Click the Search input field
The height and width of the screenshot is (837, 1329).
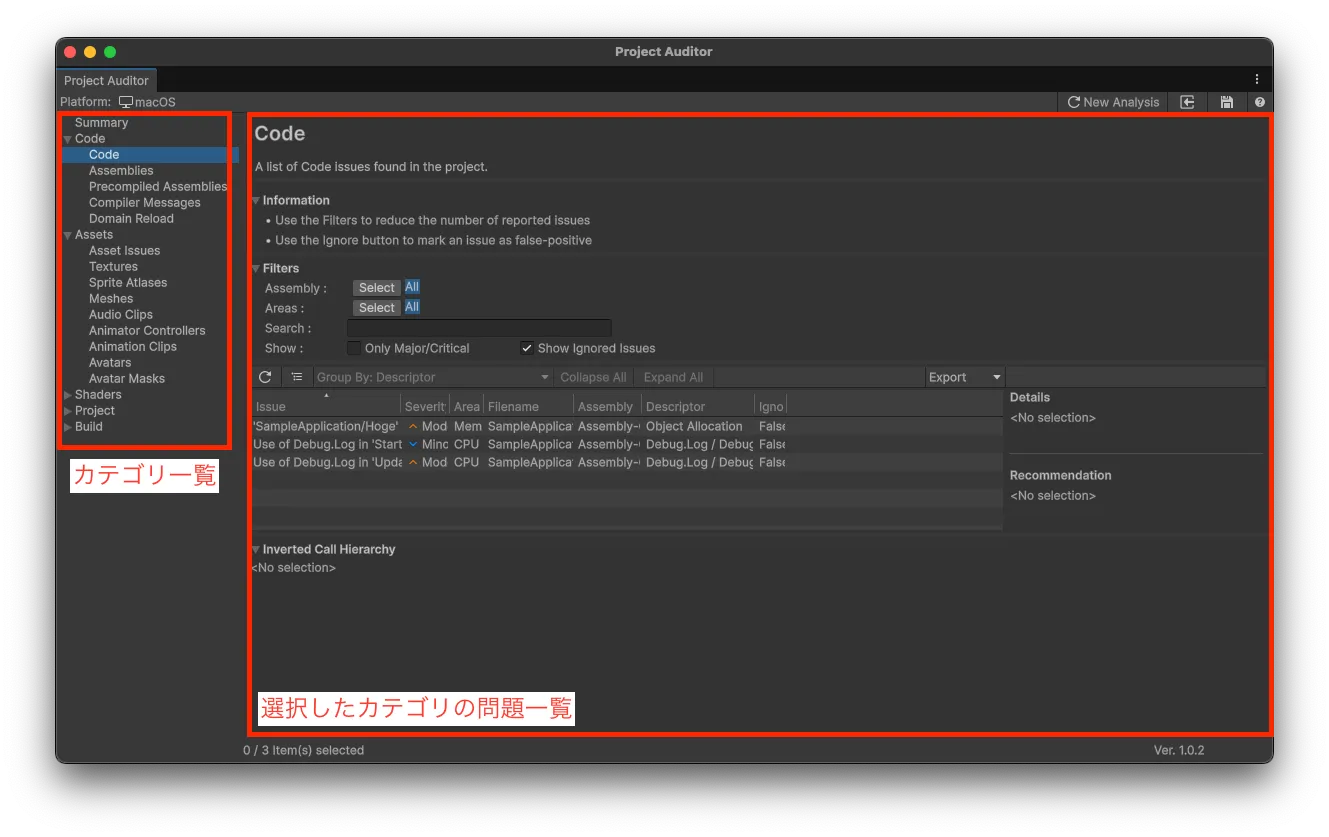pyautogui.click(x=478, y=328)
